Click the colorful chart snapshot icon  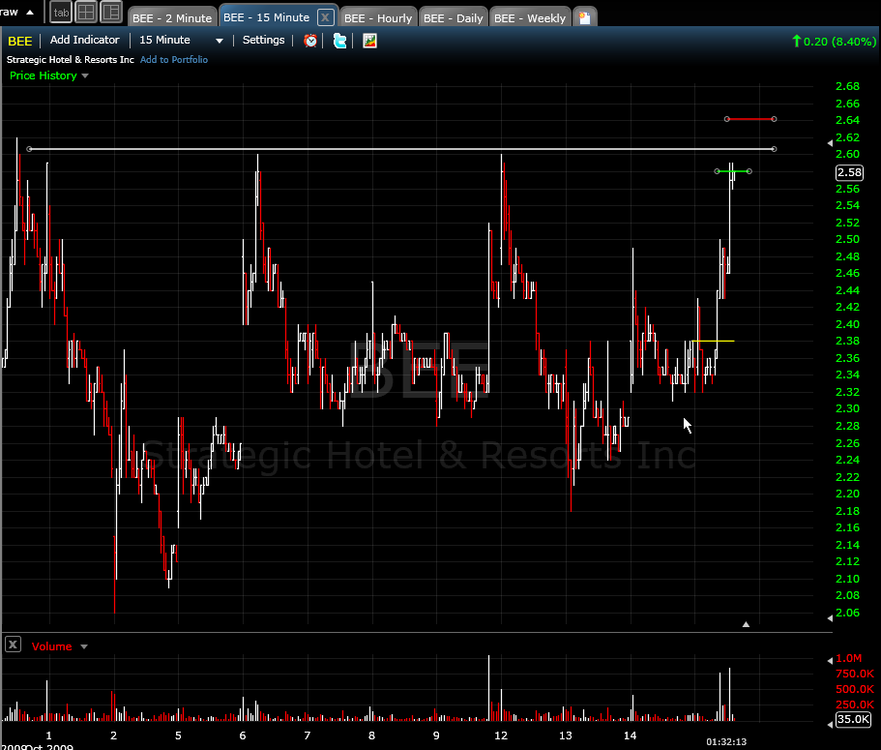(370, 40)
